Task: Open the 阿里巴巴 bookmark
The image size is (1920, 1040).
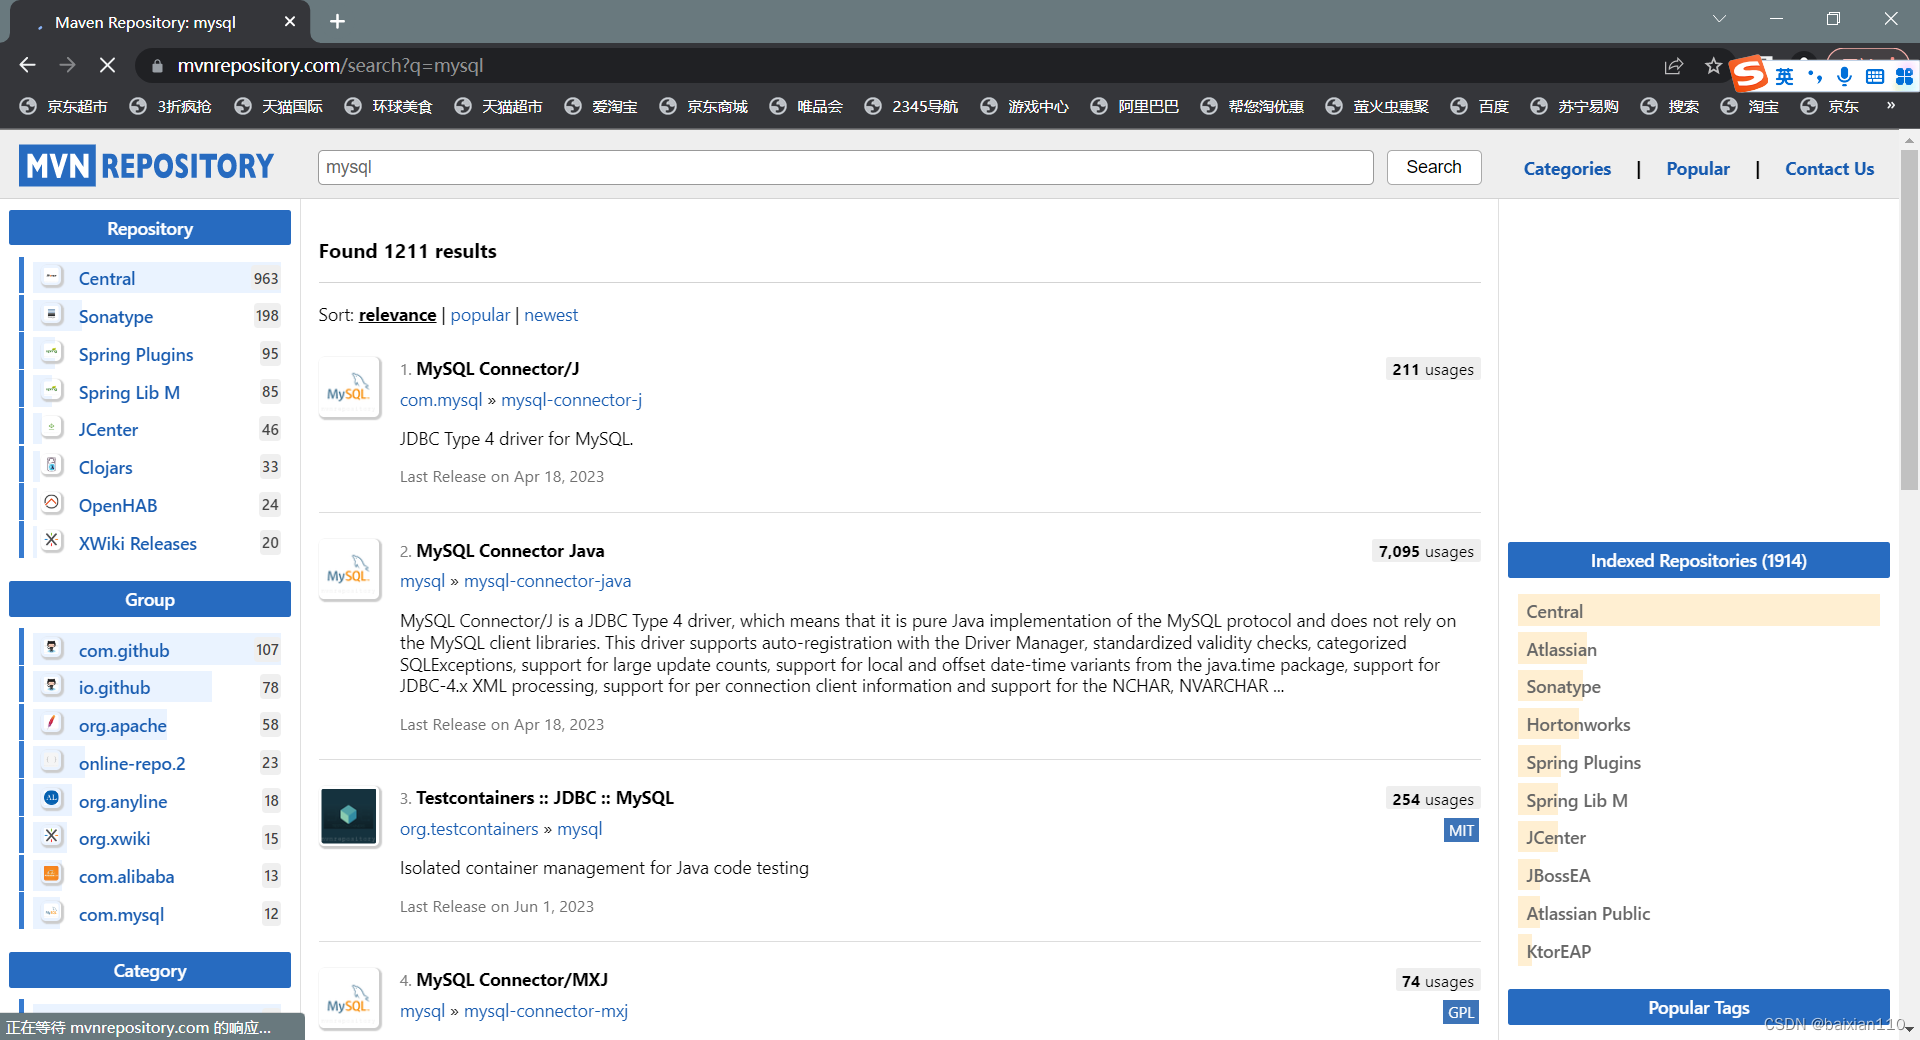Action: coord(1135,106)
